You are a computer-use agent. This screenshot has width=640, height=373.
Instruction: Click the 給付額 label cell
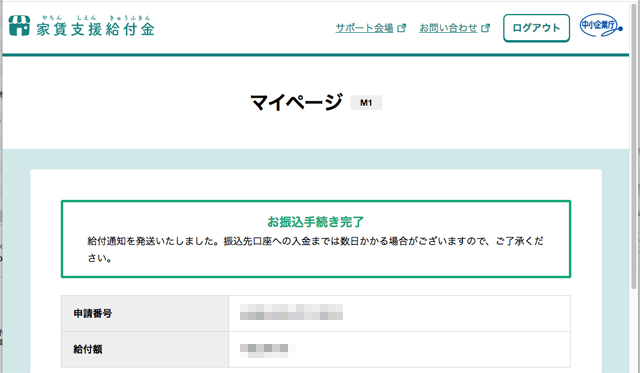click(145, 349)
